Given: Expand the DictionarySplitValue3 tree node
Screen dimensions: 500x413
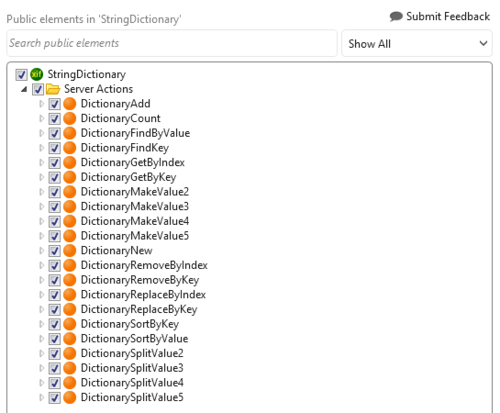Looking at the screenshot, I should click(x=41, y=368).
